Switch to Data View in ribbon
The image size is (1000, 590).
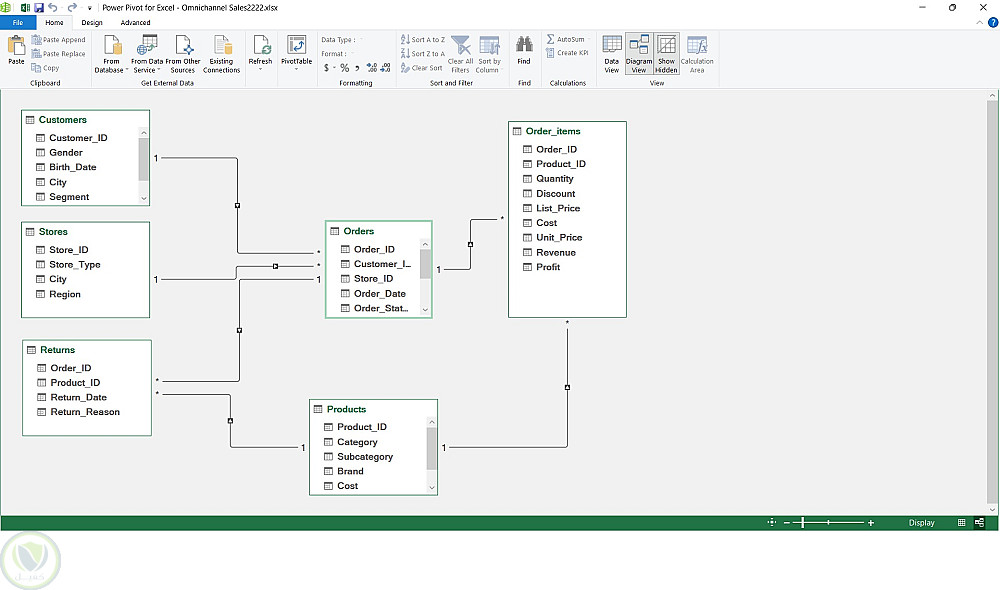(612, 53)
